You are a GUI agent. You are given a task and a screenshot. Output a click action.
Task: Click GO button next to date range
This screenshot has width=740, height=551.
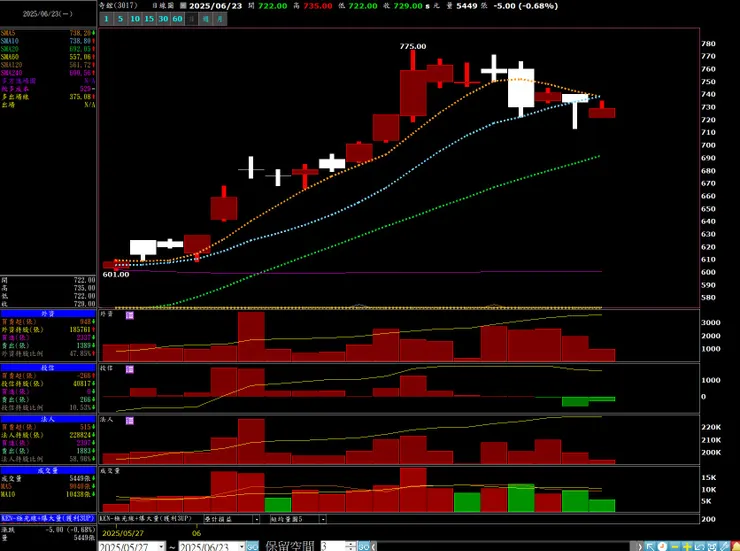(x=252, y=547)
